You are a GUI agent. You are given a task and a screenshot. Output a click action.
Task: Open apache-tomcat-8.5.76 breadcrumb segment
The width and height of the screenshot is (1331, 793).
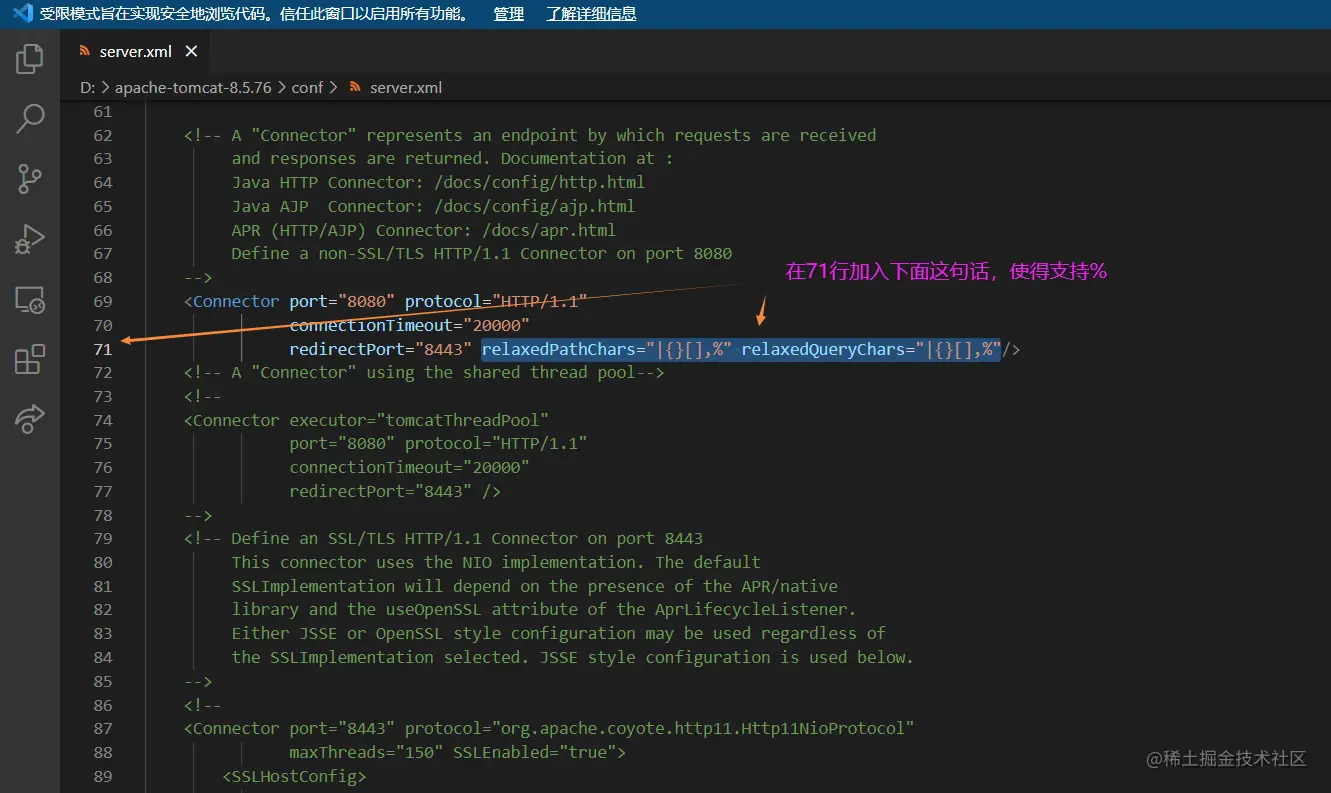tap(193, 87)
